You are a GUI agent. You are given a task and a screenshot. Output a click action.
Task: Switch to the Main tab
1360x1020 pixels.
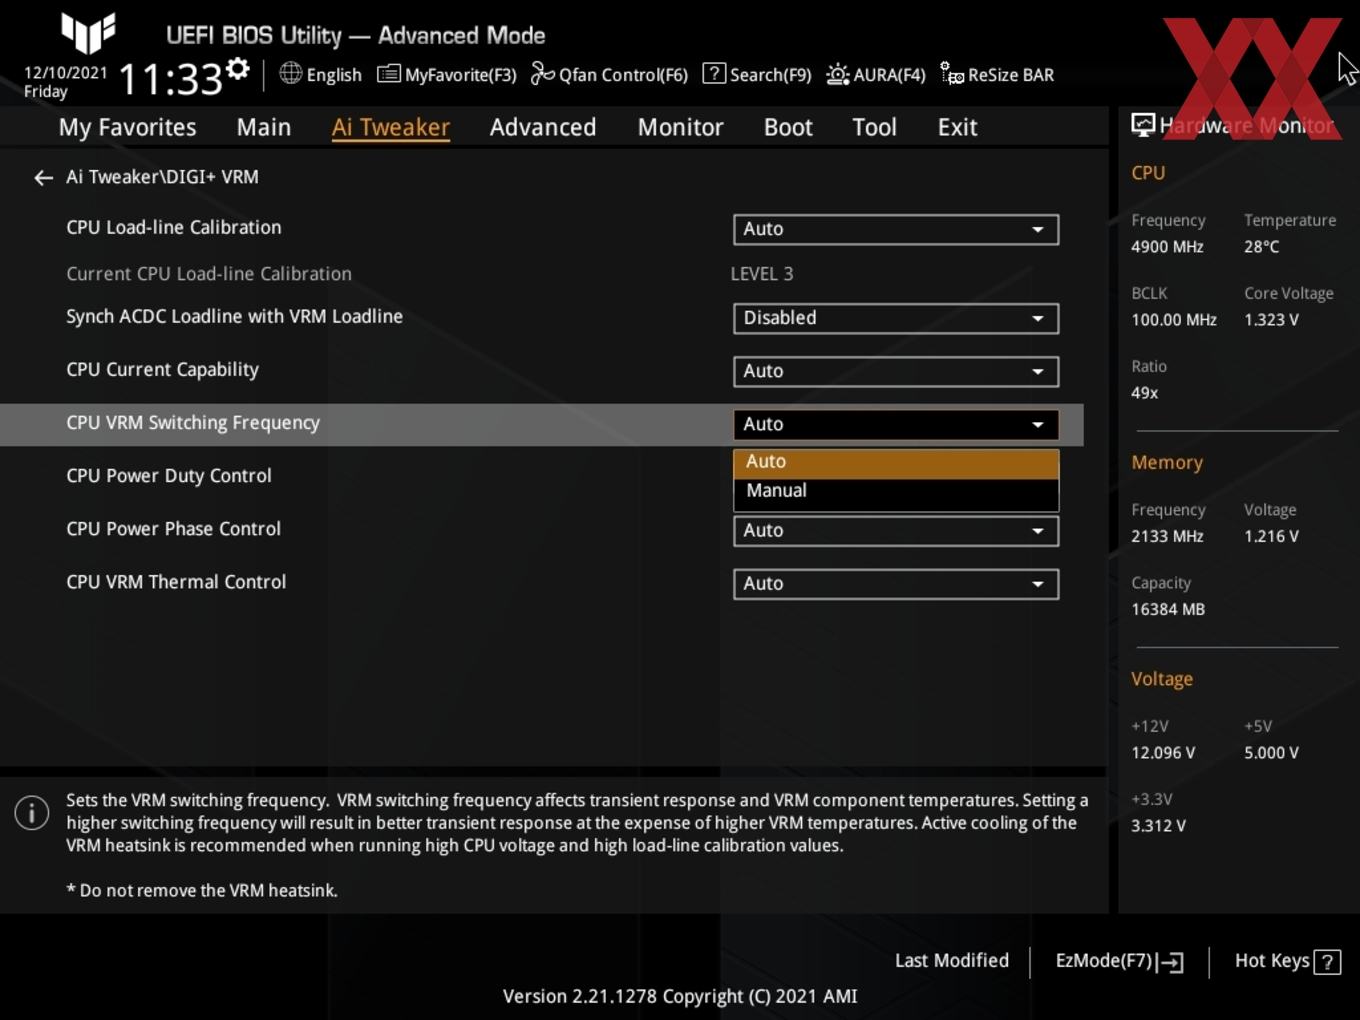[264, 127]
